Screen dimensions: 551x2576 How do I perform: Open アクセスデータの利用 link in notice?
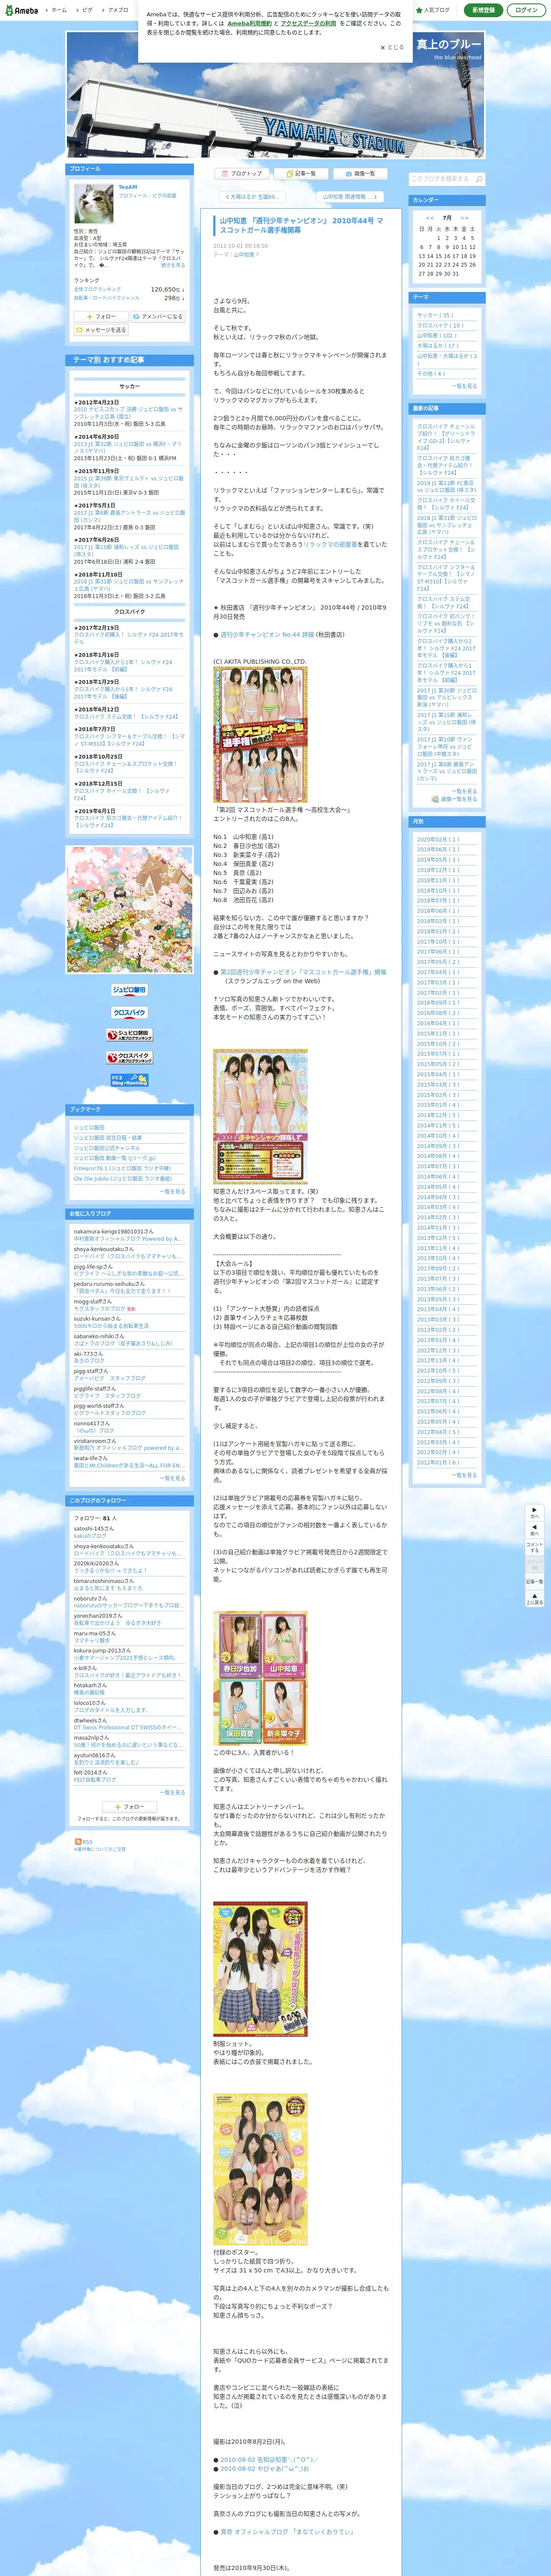[309, 23]
